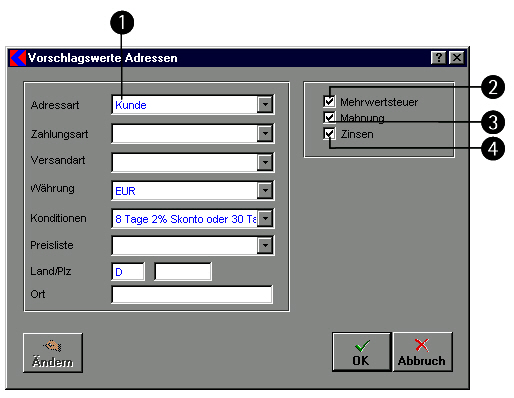Open the Versandart dropdown list
514x398 pixels.
(x=265, y=163)
